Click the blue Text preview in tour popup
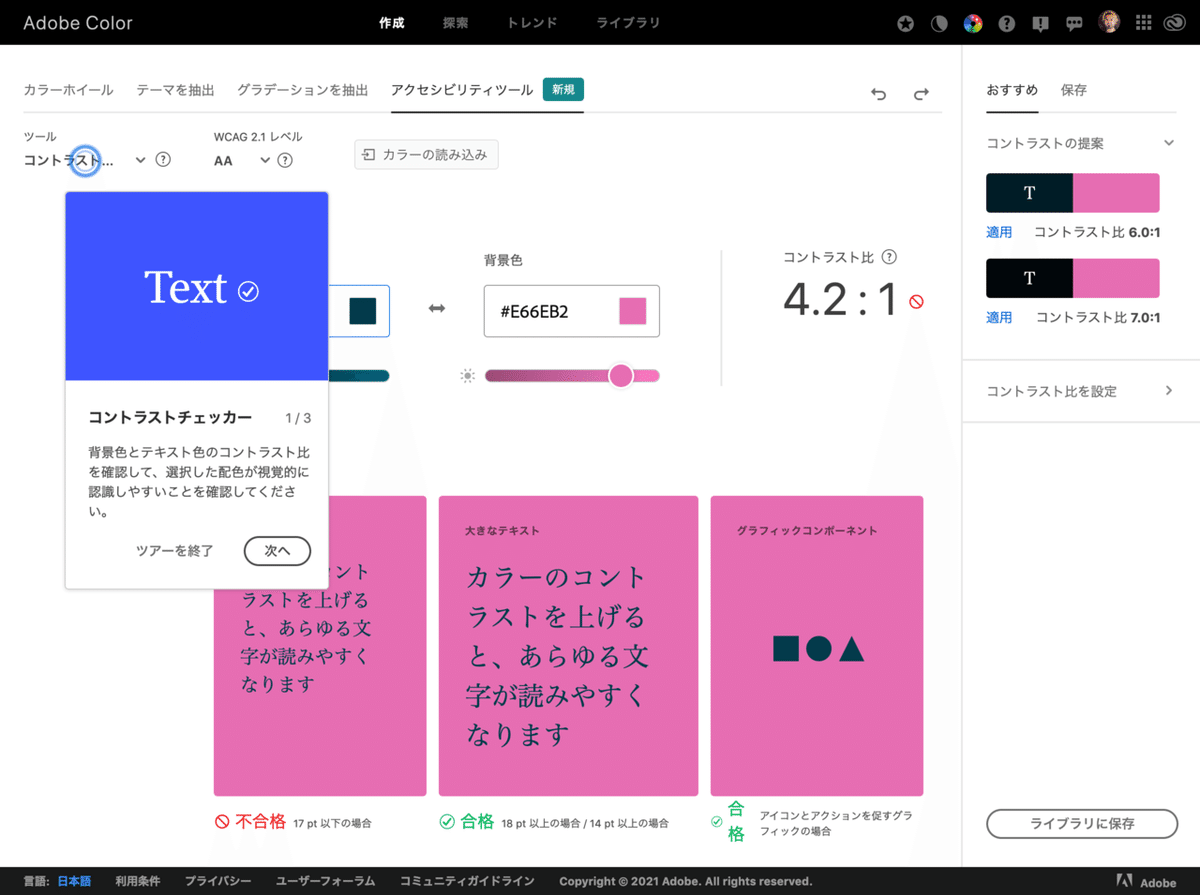Viewport: 1200px width, 895px height. 197,286
